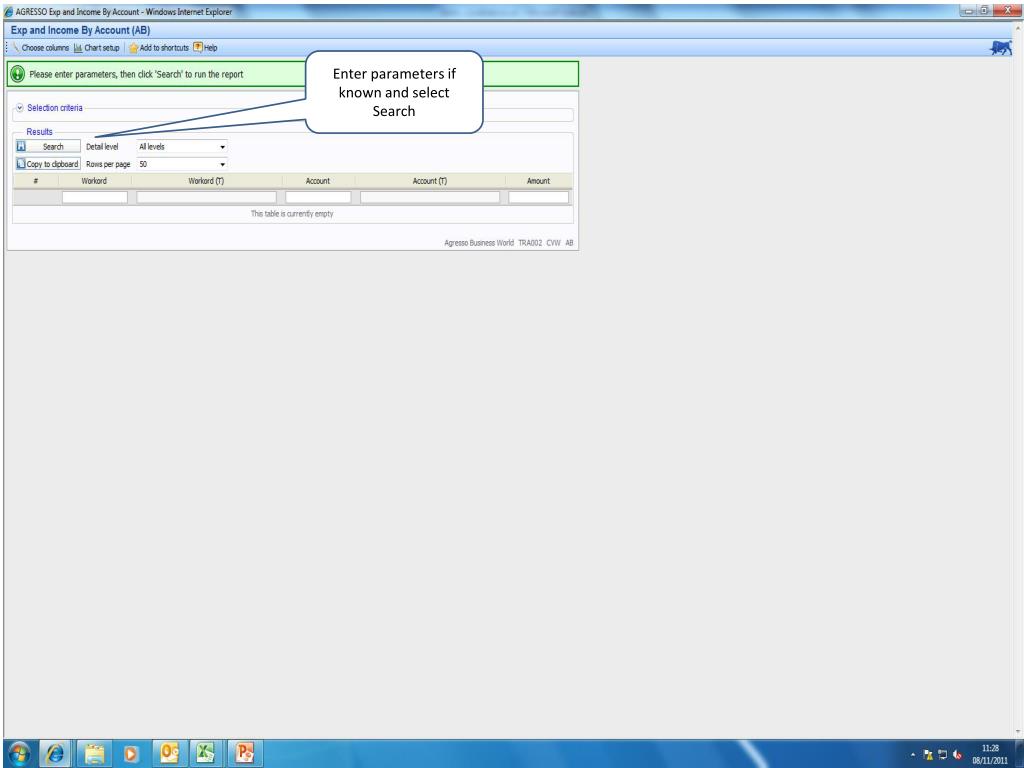Sort by Amount column header

point(539,181)
